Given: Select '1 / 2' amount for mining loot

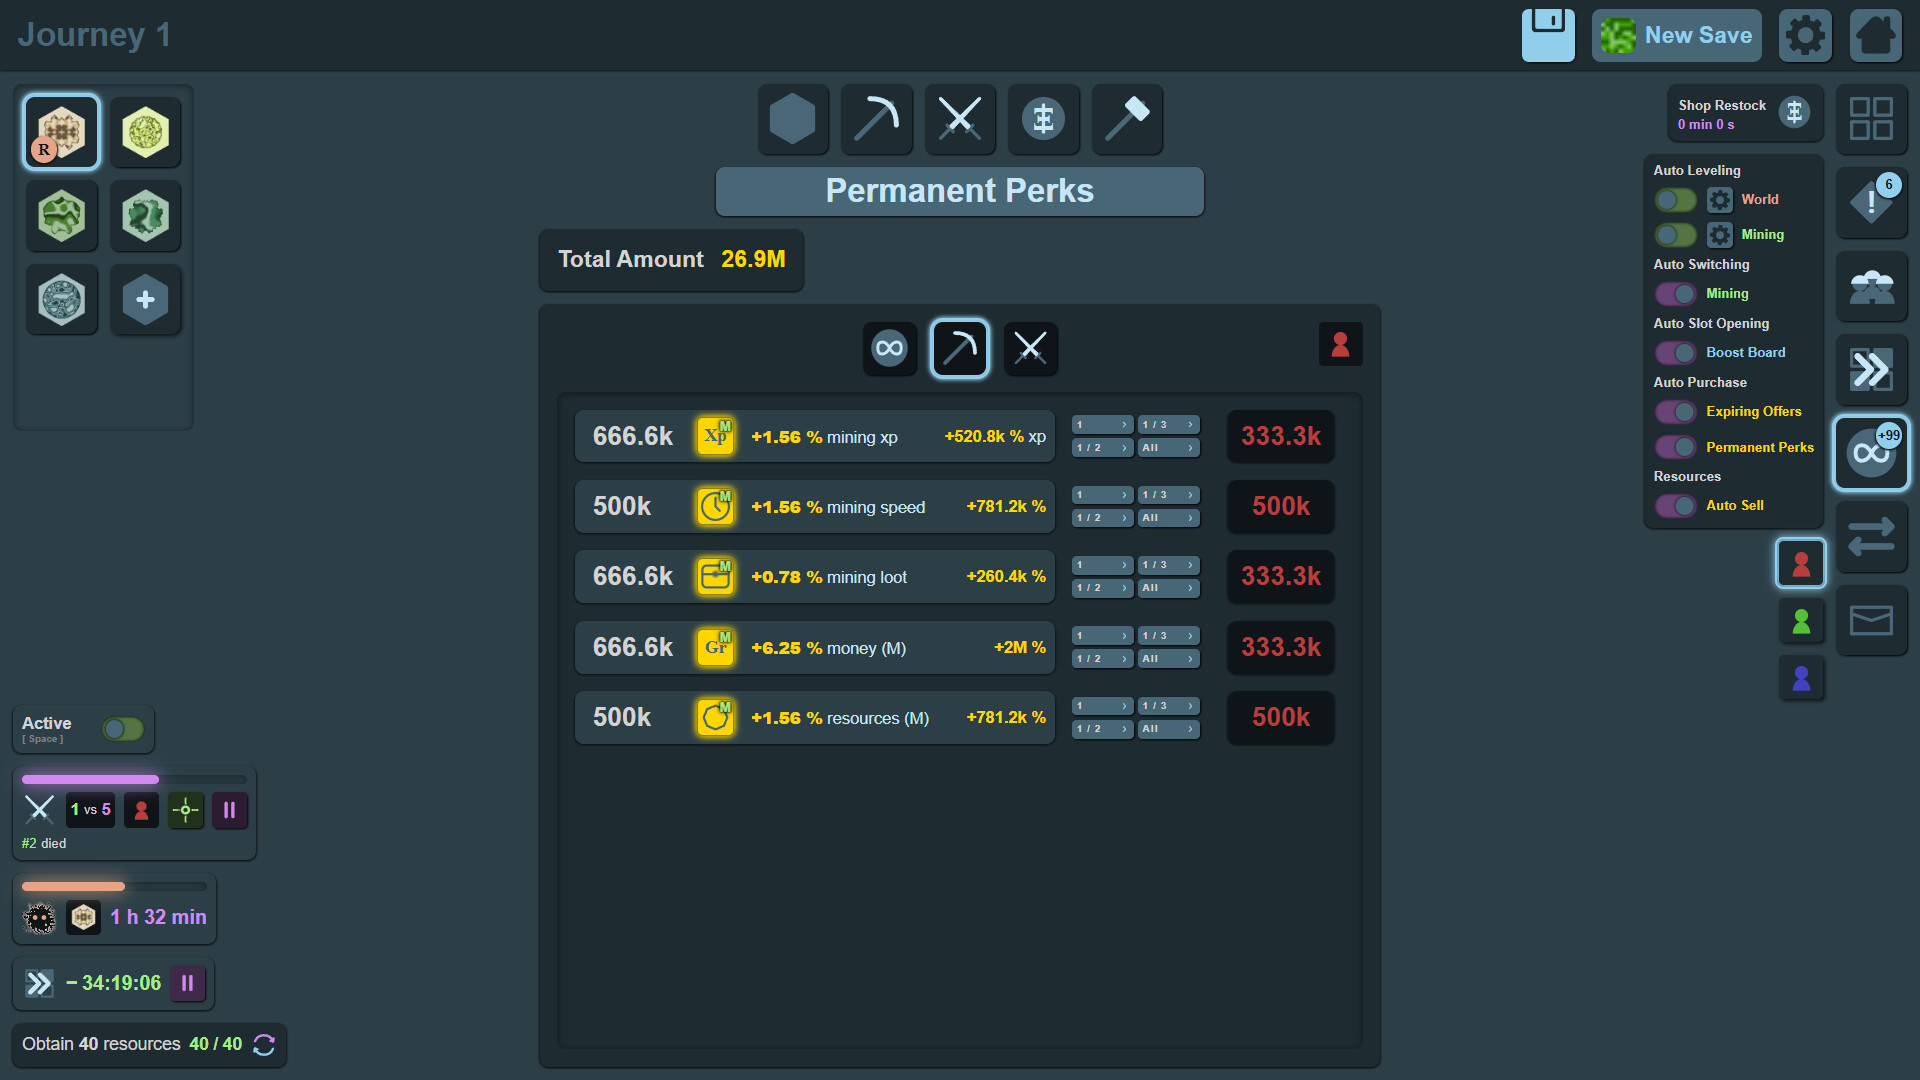Looking at the screenshot, I should [1101, 588].
